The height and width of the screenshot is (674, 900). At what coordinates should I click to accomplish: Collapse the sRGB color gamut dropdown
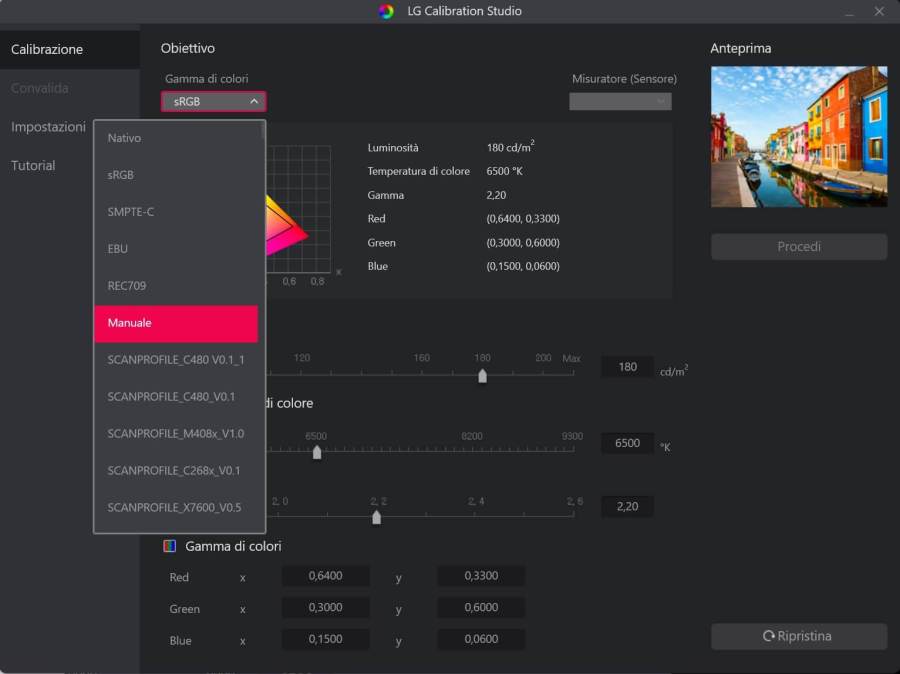click(213, 101)
